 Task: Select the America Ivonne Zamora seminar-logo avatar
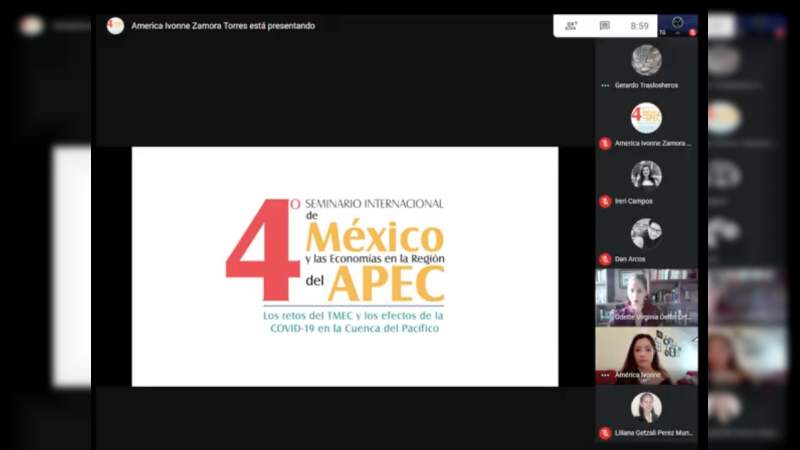click(646, 118)
